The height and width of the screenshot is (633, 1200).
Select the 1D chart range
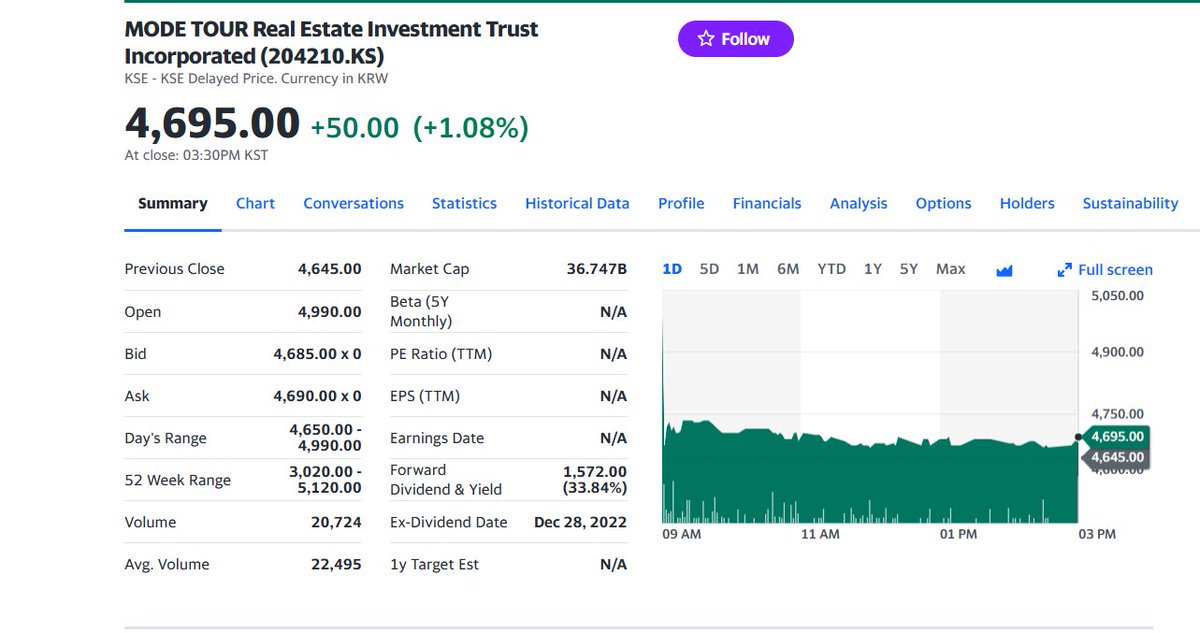(672, 269)
